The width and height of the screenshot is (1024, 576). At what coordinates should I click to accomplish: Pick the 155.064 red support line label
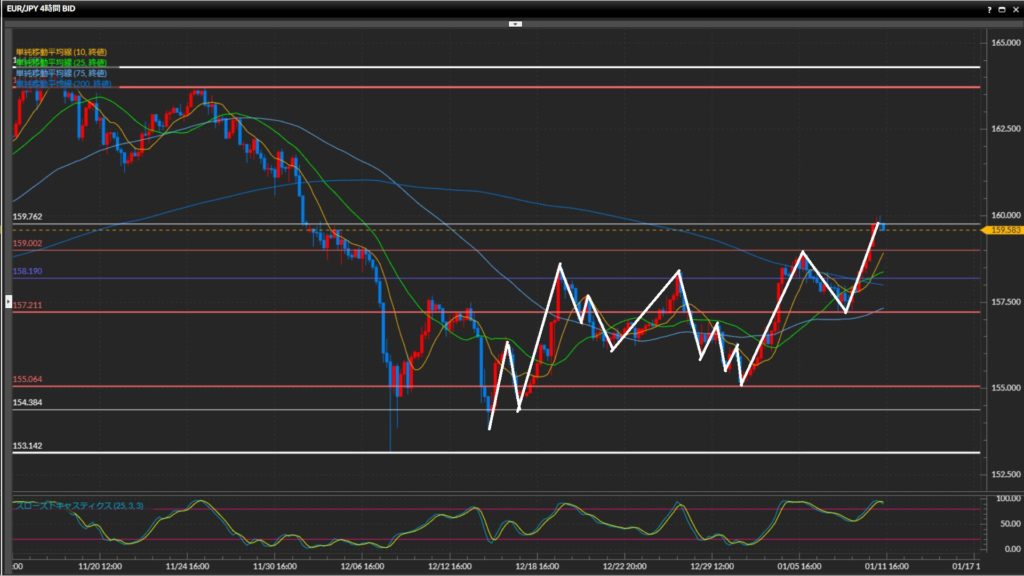click(x=27, y=380)
